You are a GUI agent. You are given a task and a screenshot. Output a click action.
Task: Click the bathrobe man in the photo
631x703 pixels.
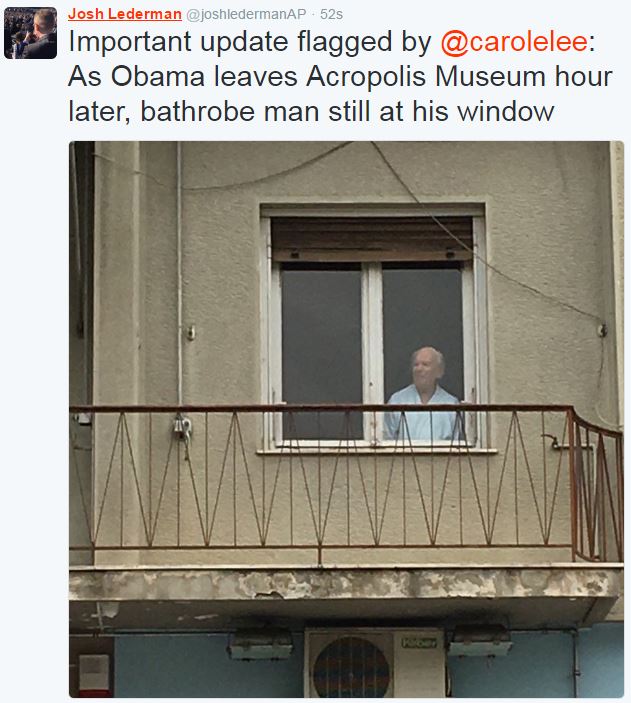(423, 394)
